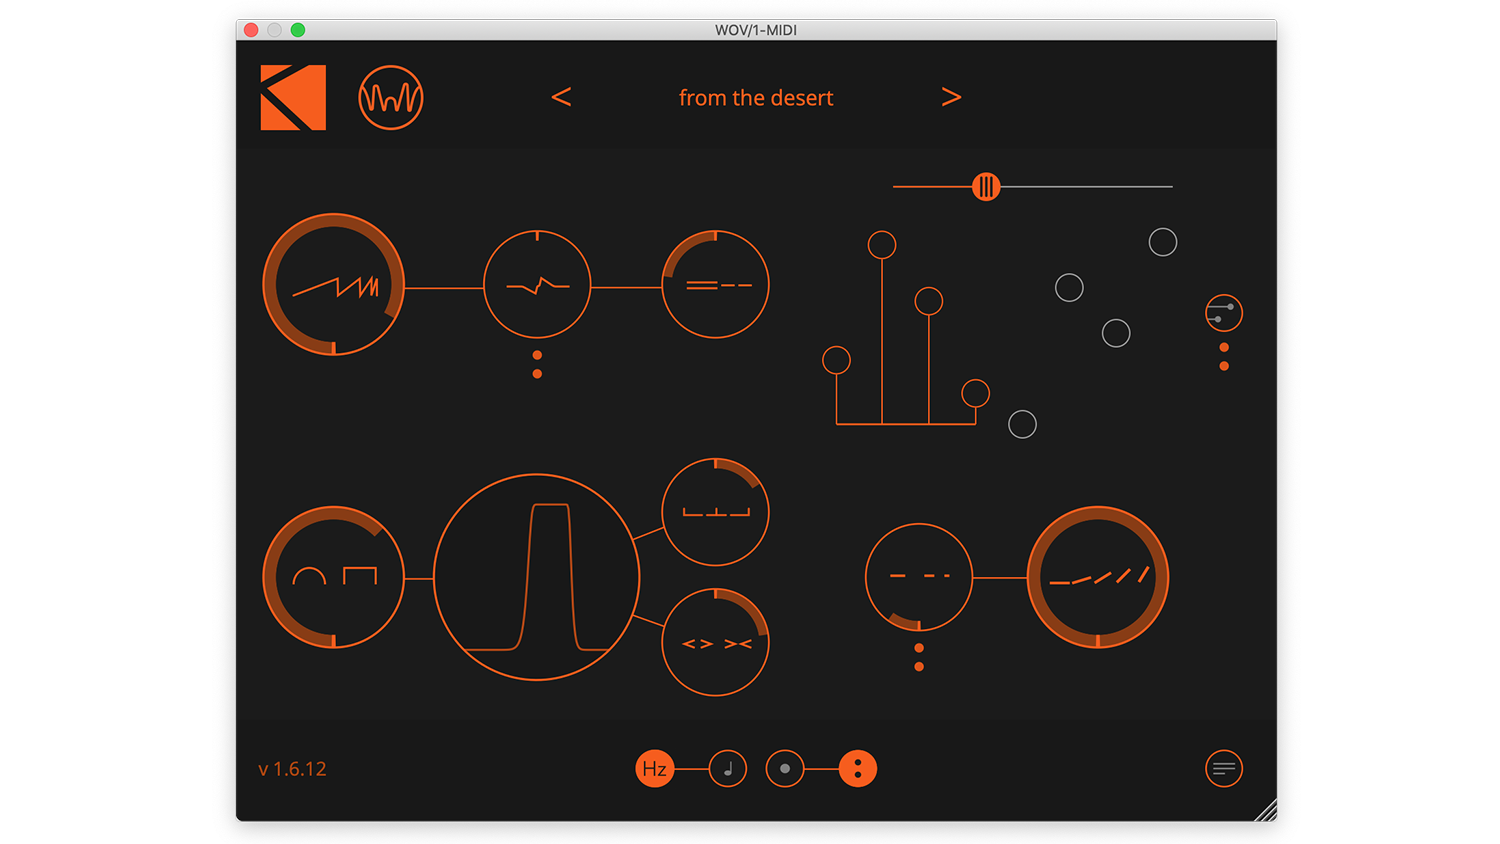Click the tallest orange step node

point(882,245)
